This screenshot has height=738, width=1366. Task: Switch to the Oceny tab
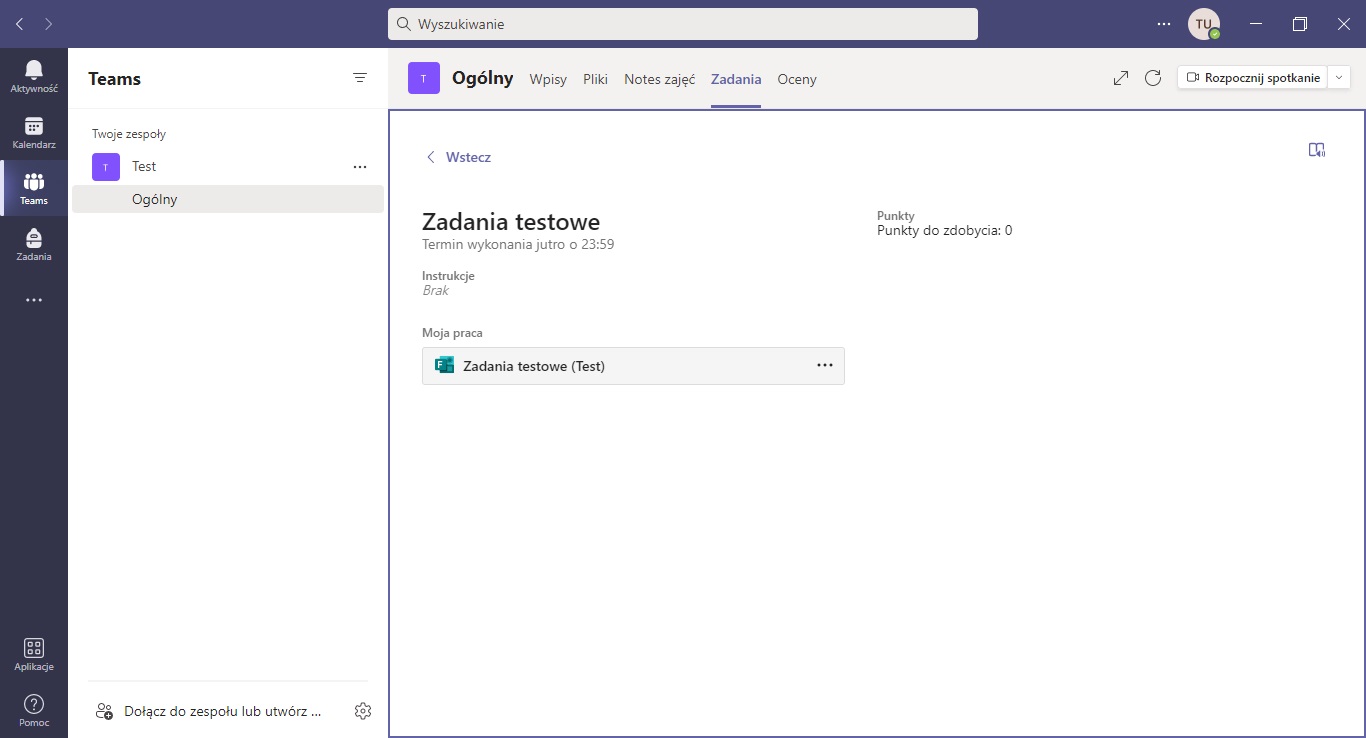click(x=796, y=79)
